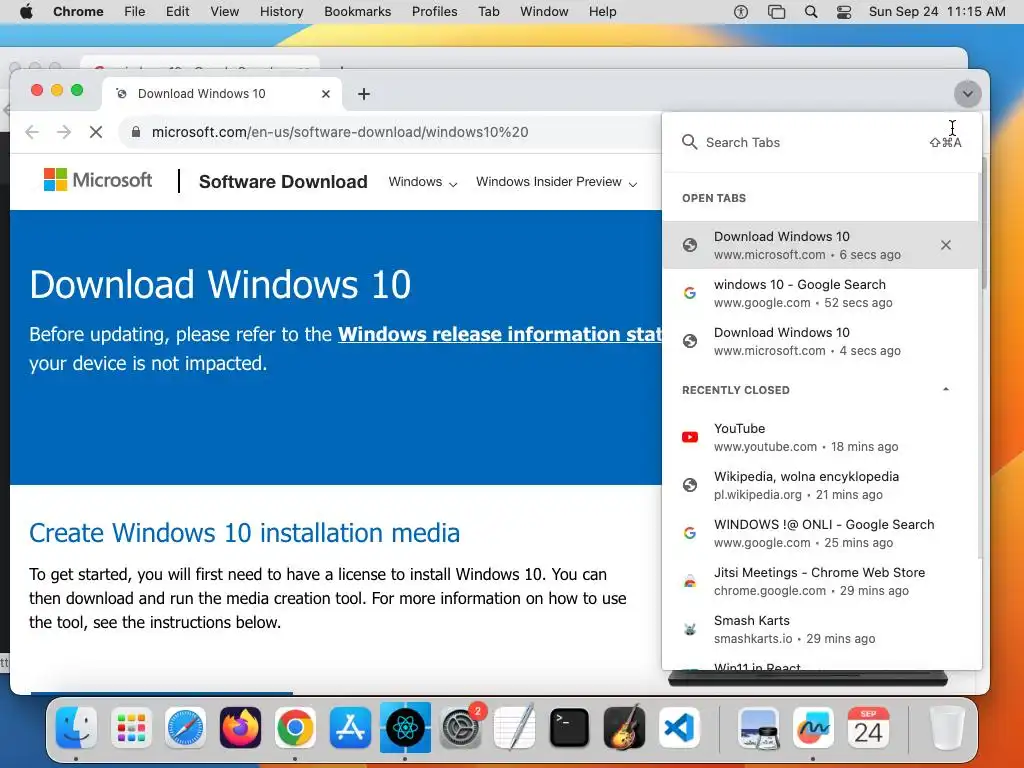1024x768 pixels.
Task: Open Control Center in menu bar
Action: (844, 11)
